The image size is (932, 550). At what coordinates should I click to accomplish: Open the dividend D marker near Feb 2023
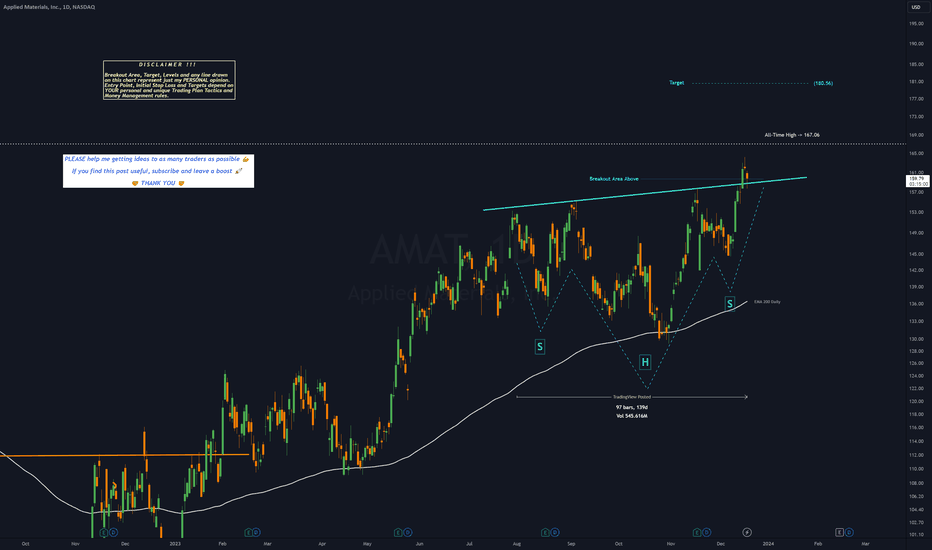(257, 532)
